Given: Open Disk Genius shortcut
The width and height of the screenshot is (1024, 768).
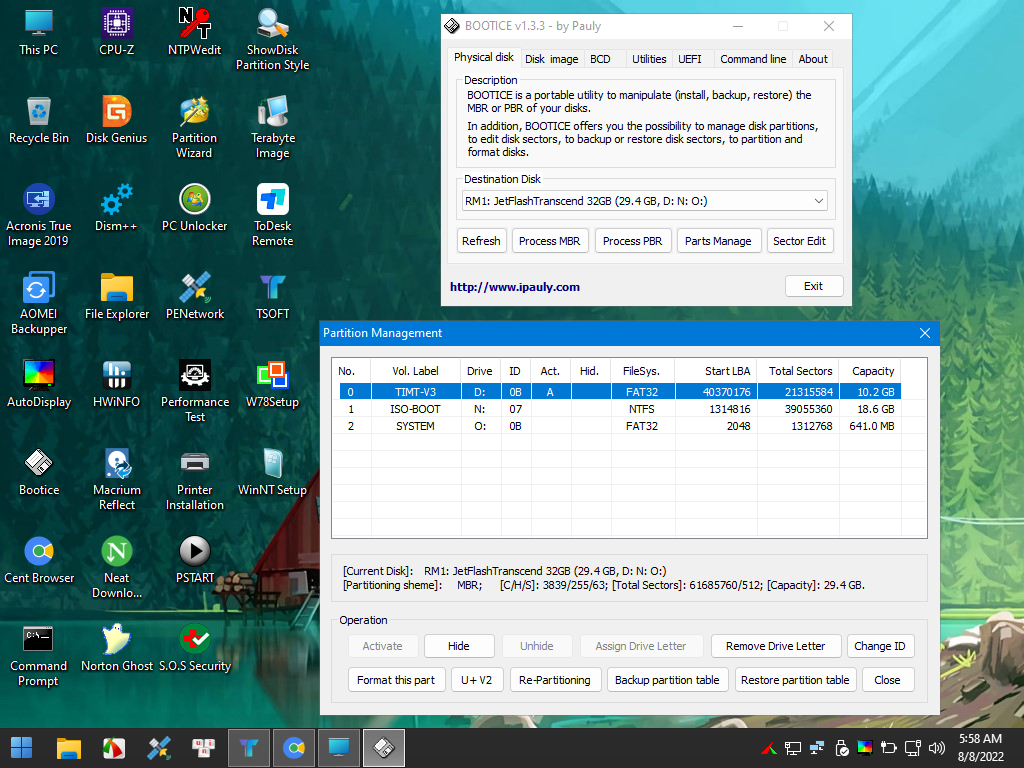Looking at the screenshot, I should (x=117, y=120).
